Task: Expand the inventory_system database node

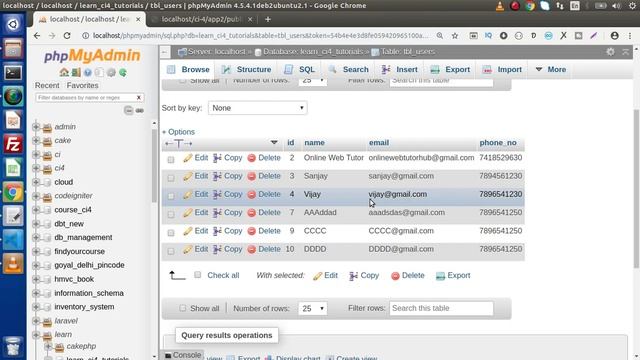Action: pyautogui.click(x=36, y=307)
